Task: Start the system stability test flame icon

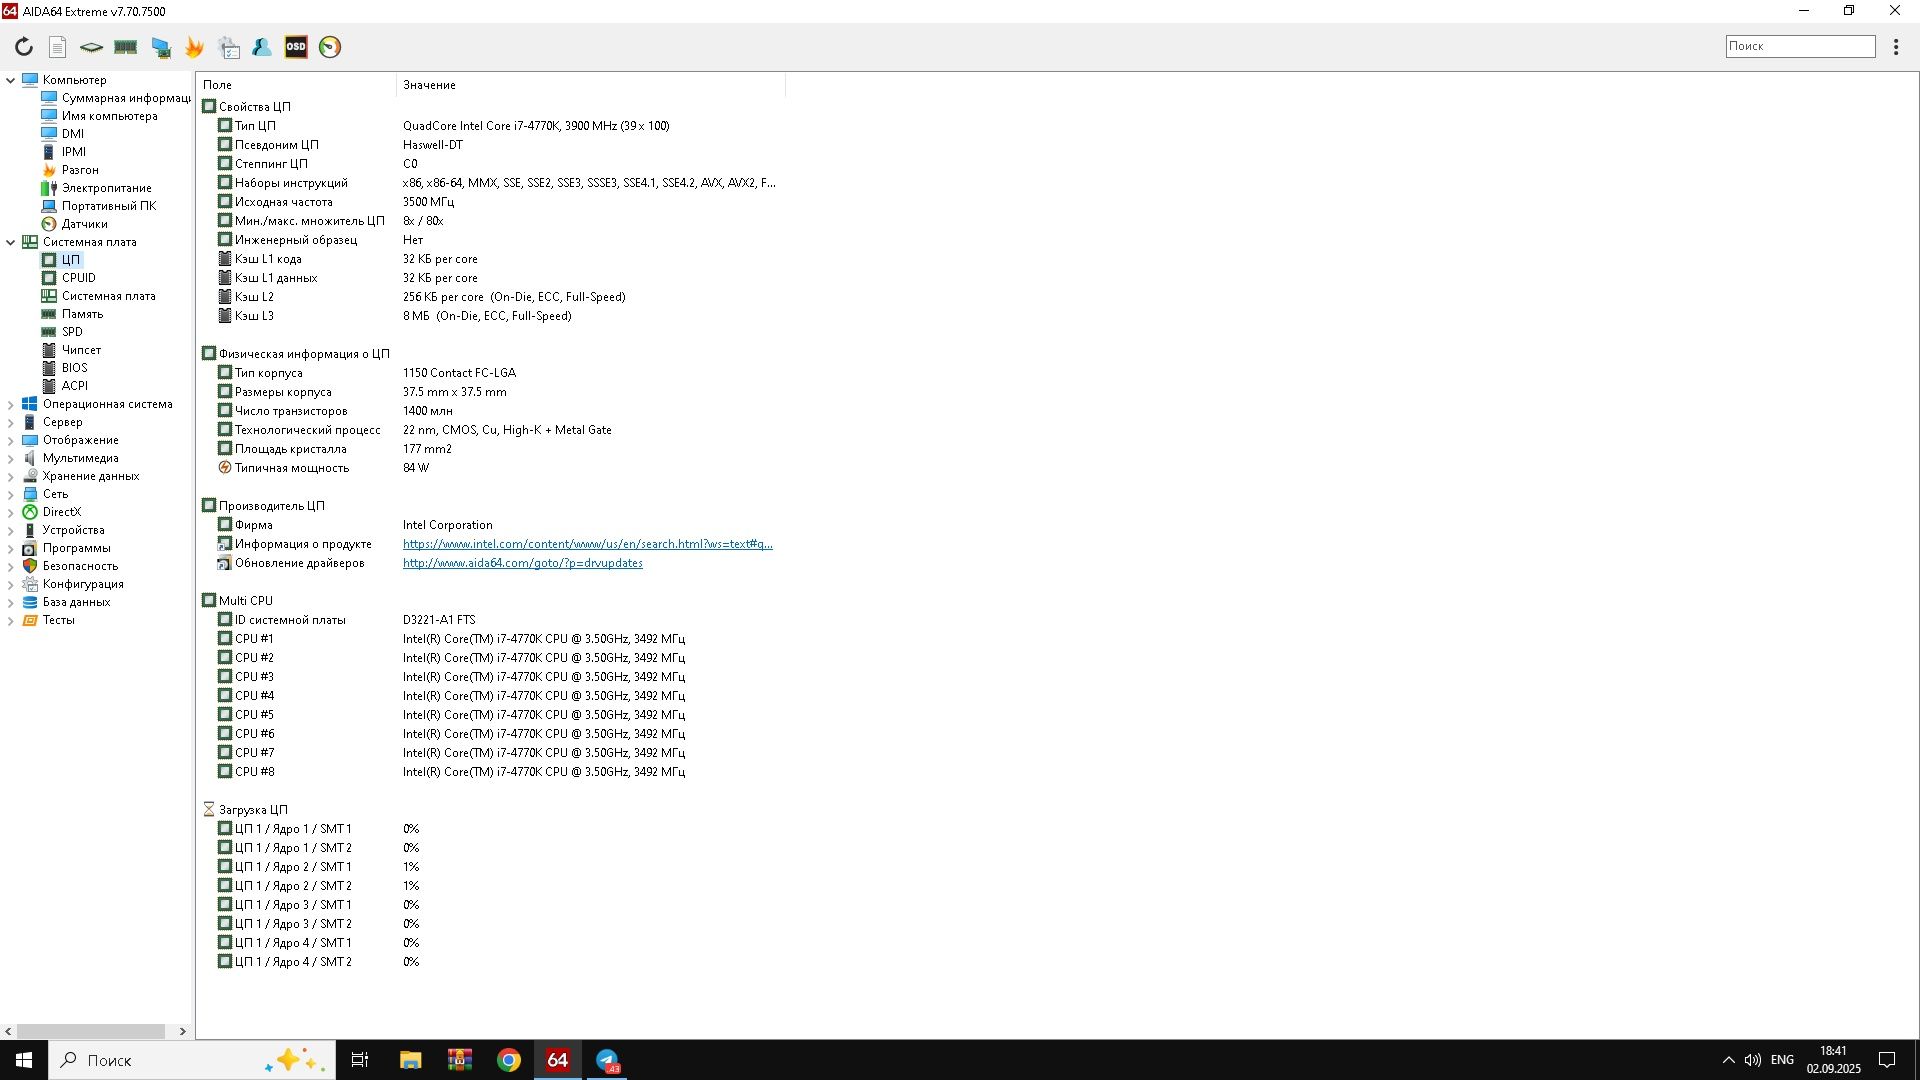Action: pyautogui.click(x=194, y=47)
